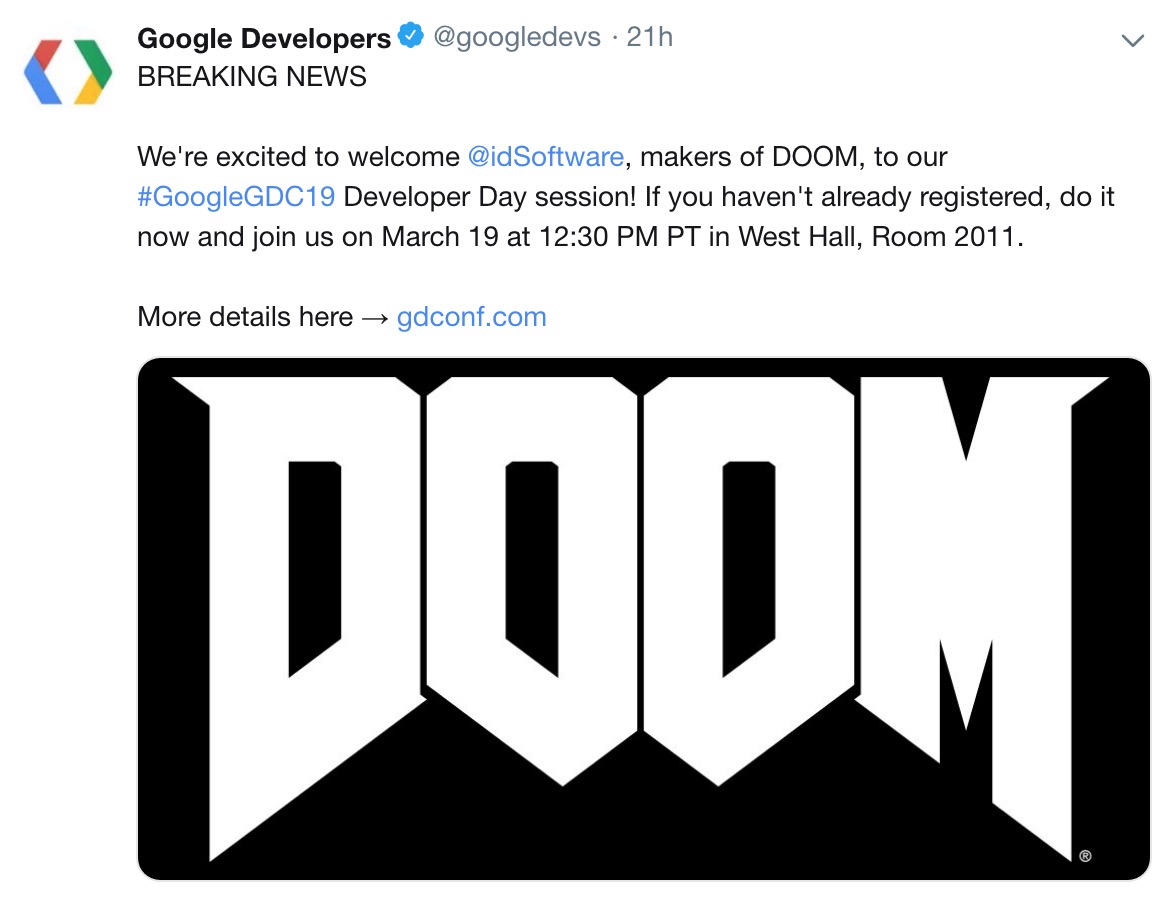Select the BREAKING NEWS tweet text
The image size is (1168, 902).
(x=253, y=74)
